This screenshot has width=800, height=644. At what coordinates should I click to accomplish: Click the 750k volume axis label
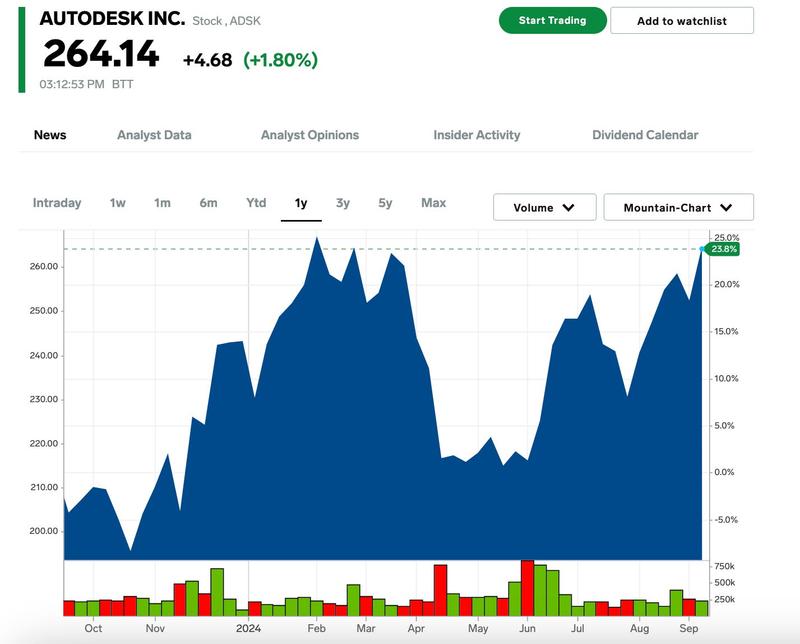click(724, 566)
